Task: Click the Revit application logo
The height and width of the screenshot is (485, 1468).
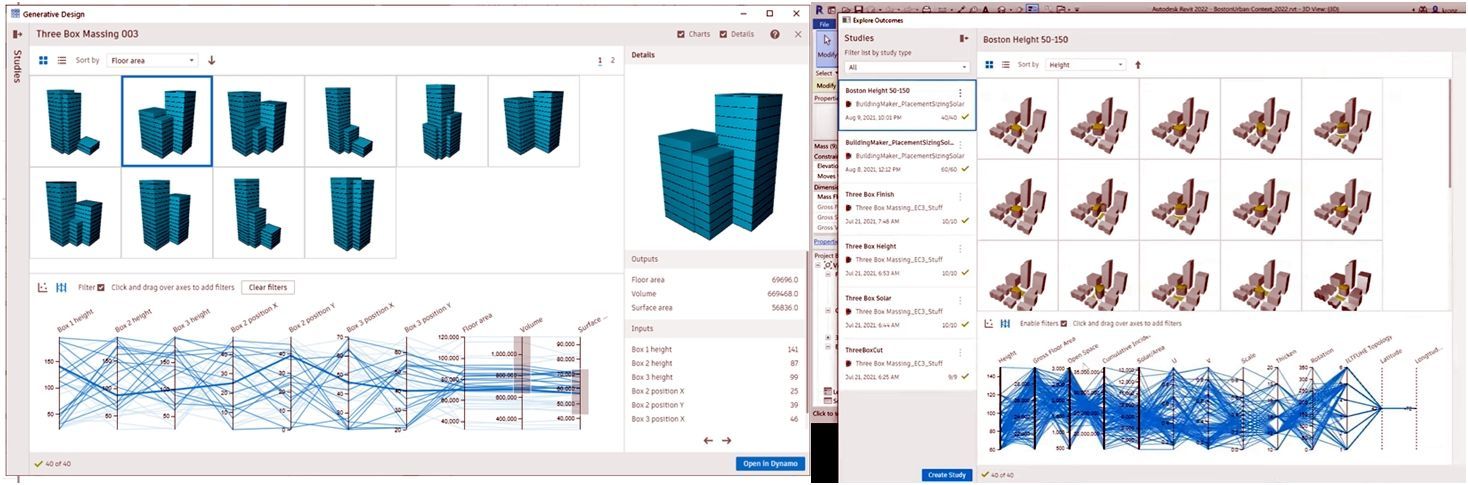Action: (x=821, y=9)
